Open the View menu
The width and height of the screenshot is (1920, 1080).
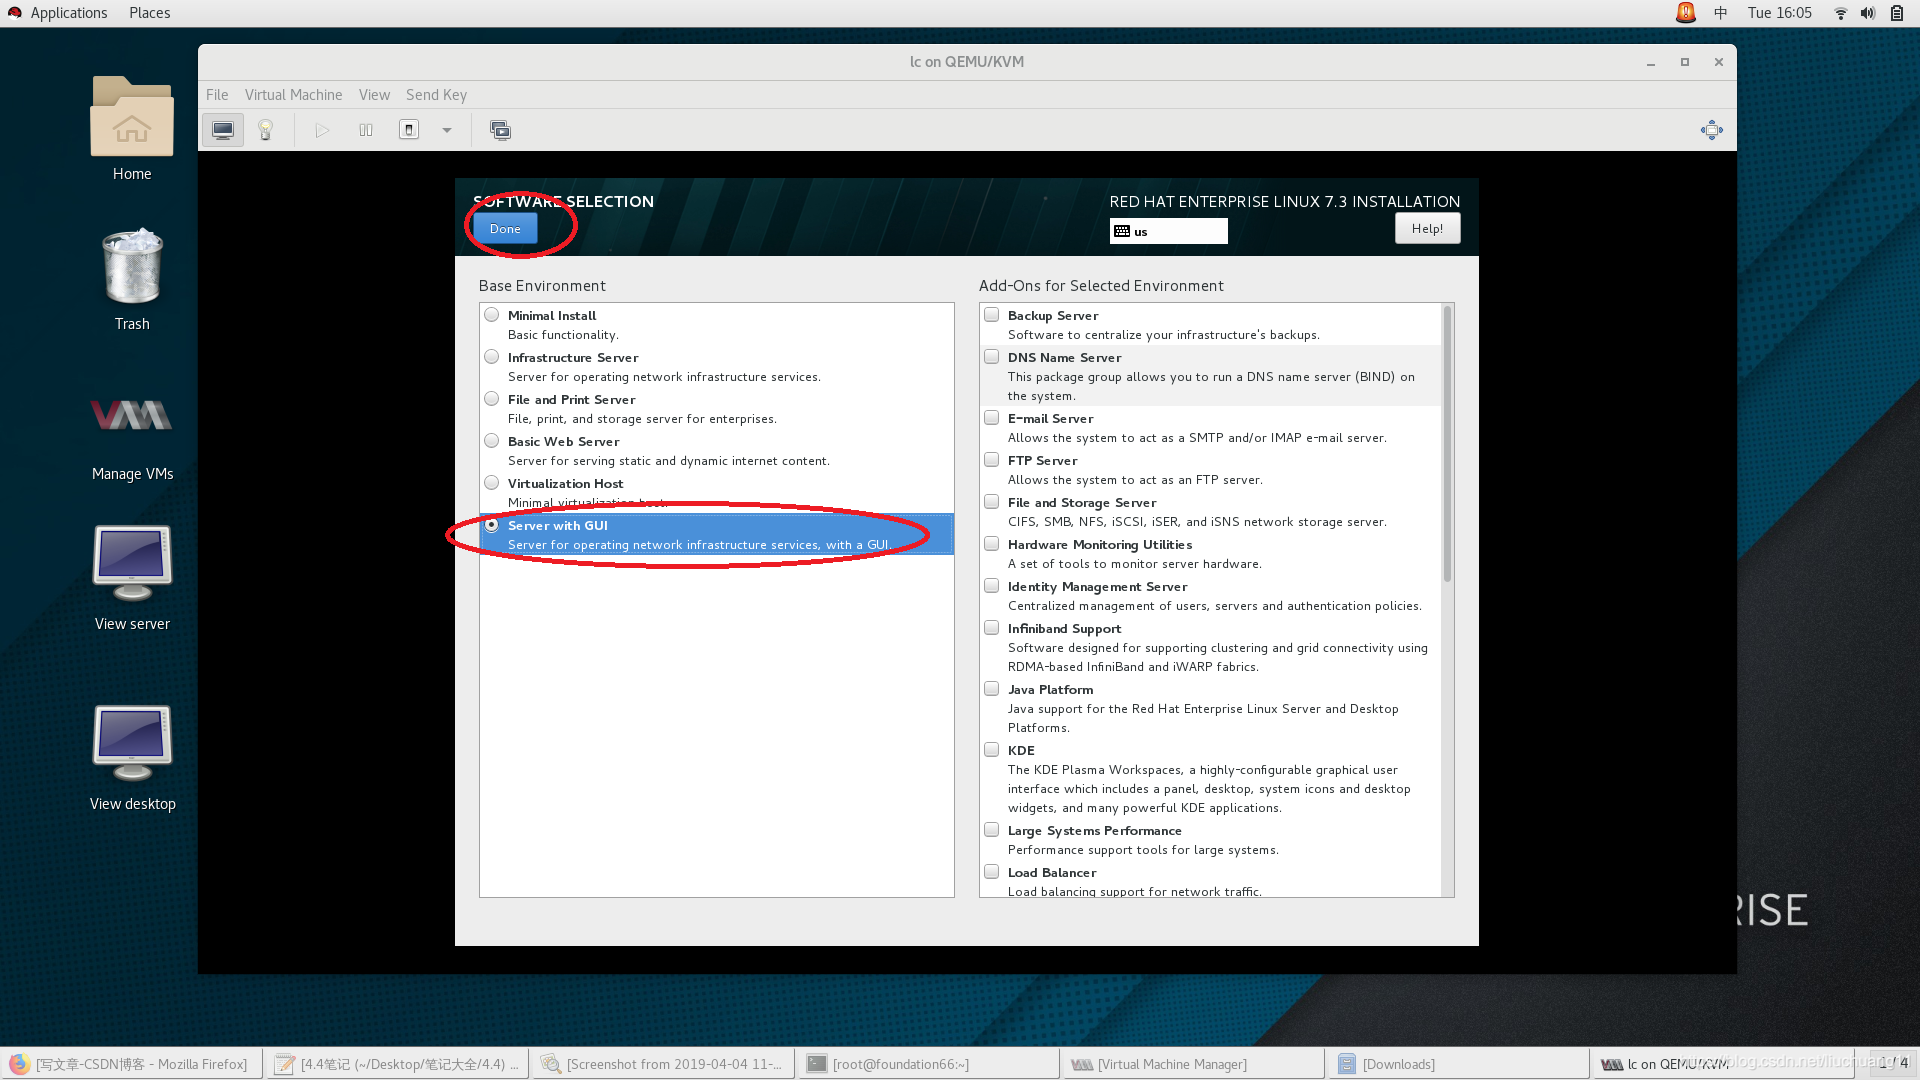[374, 95]
